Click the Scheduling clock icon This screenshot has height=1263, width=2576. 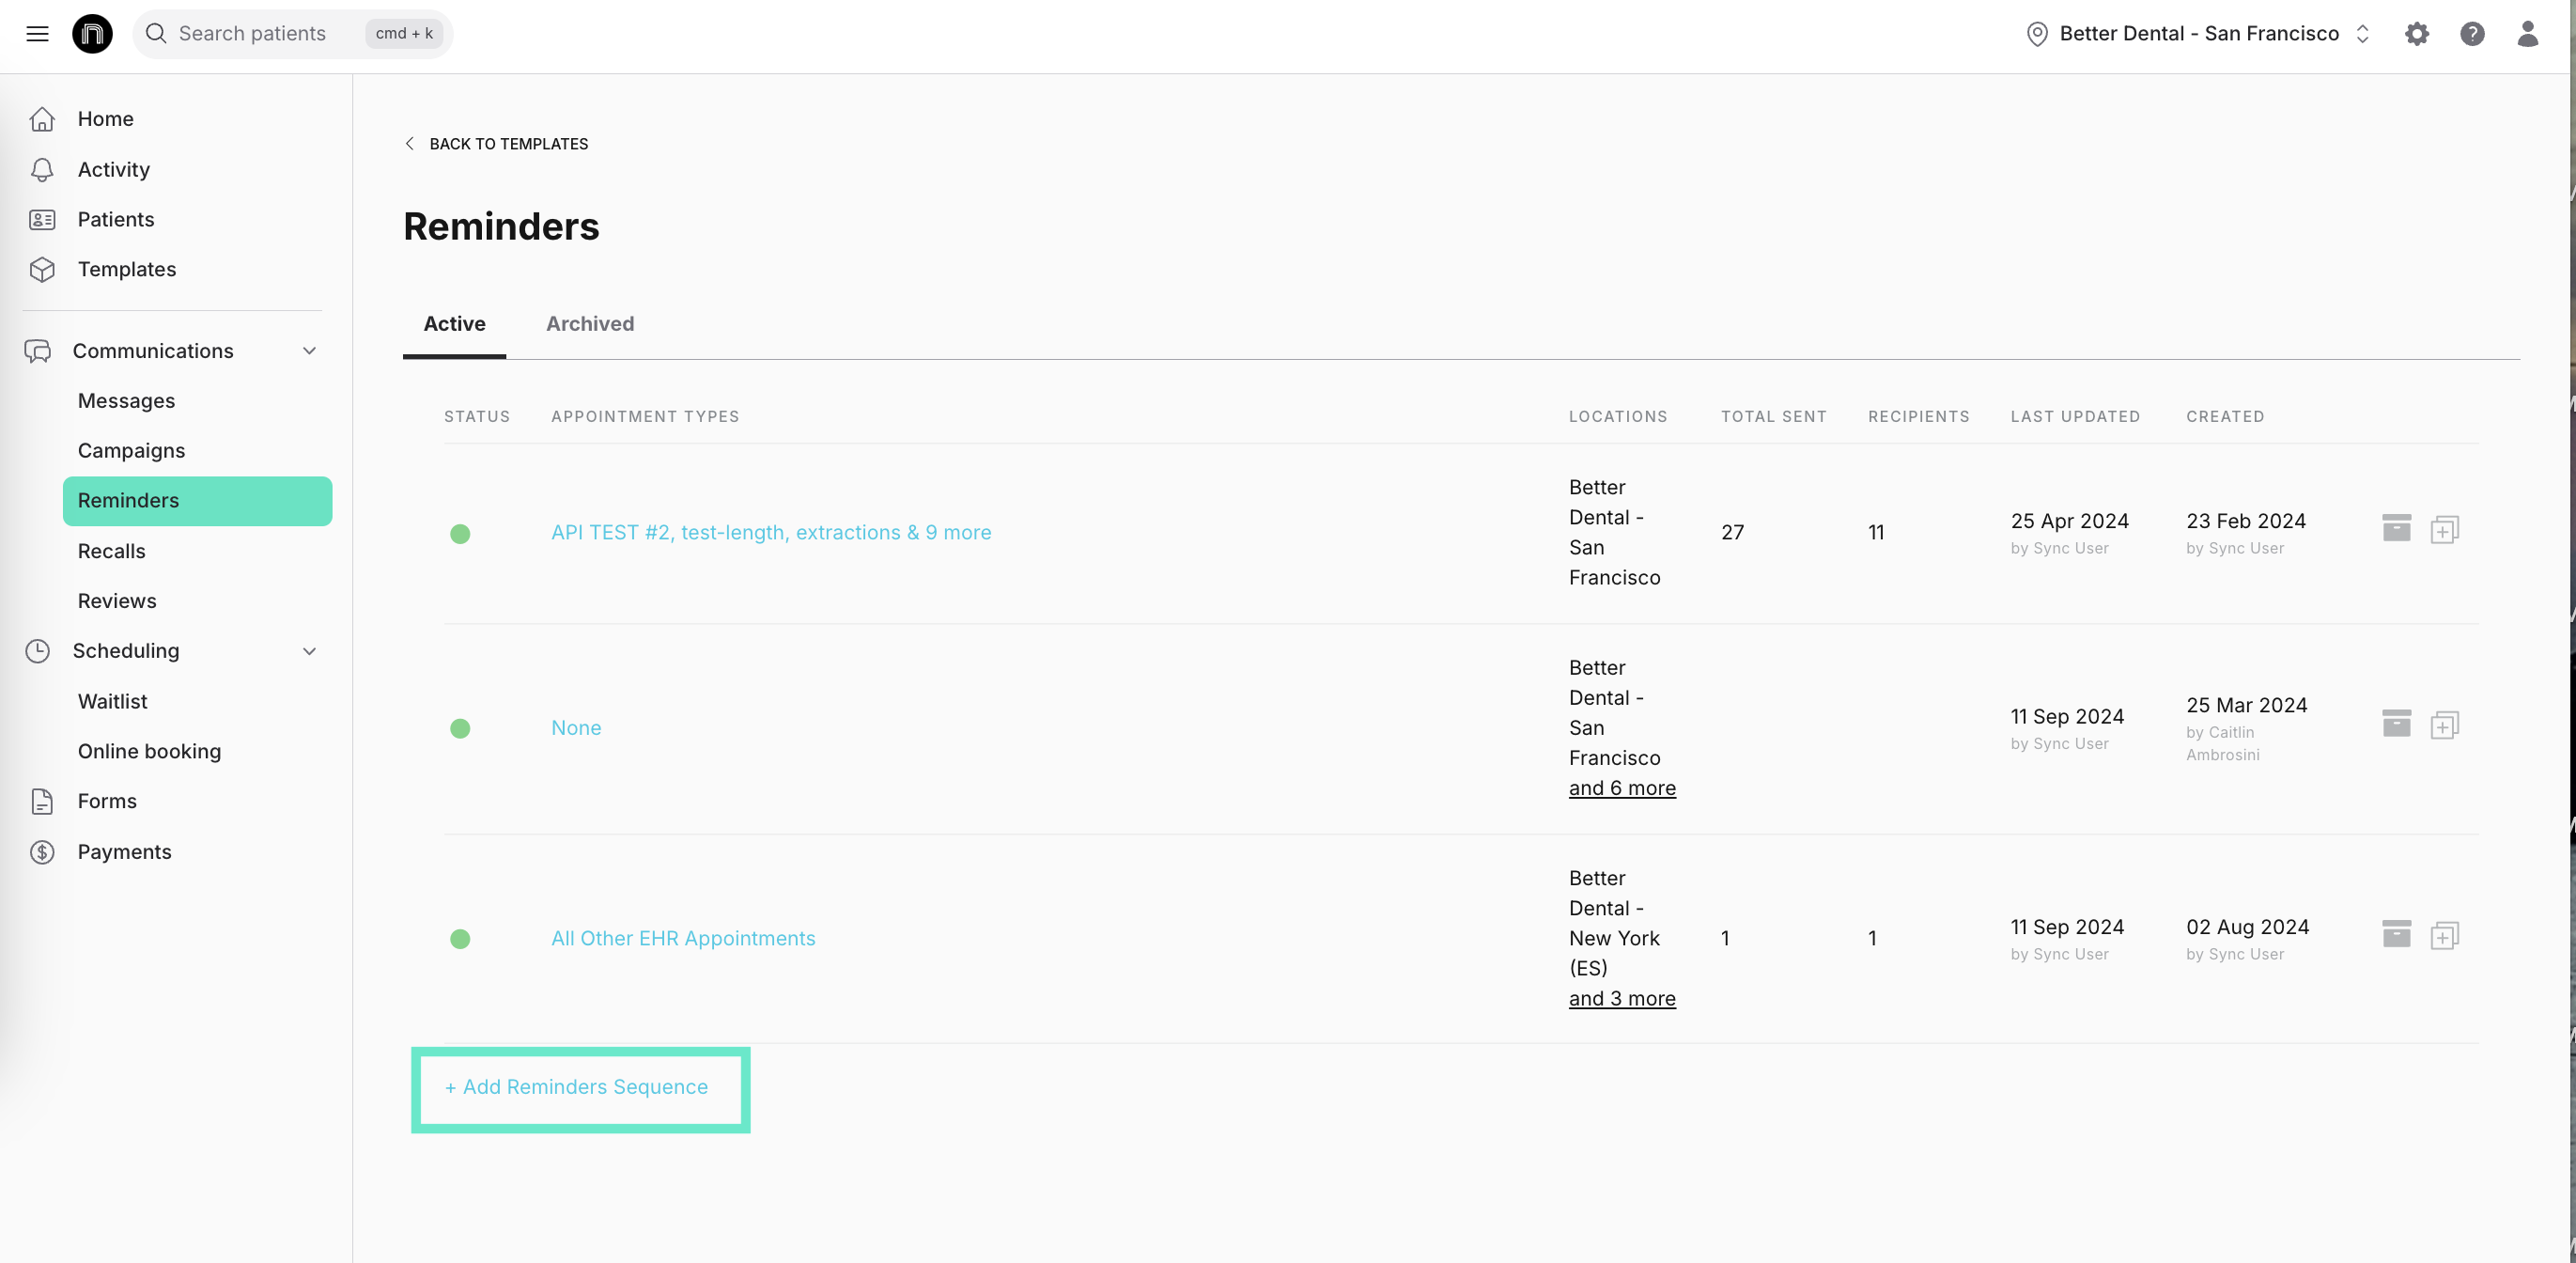click(x=38, y=651)
